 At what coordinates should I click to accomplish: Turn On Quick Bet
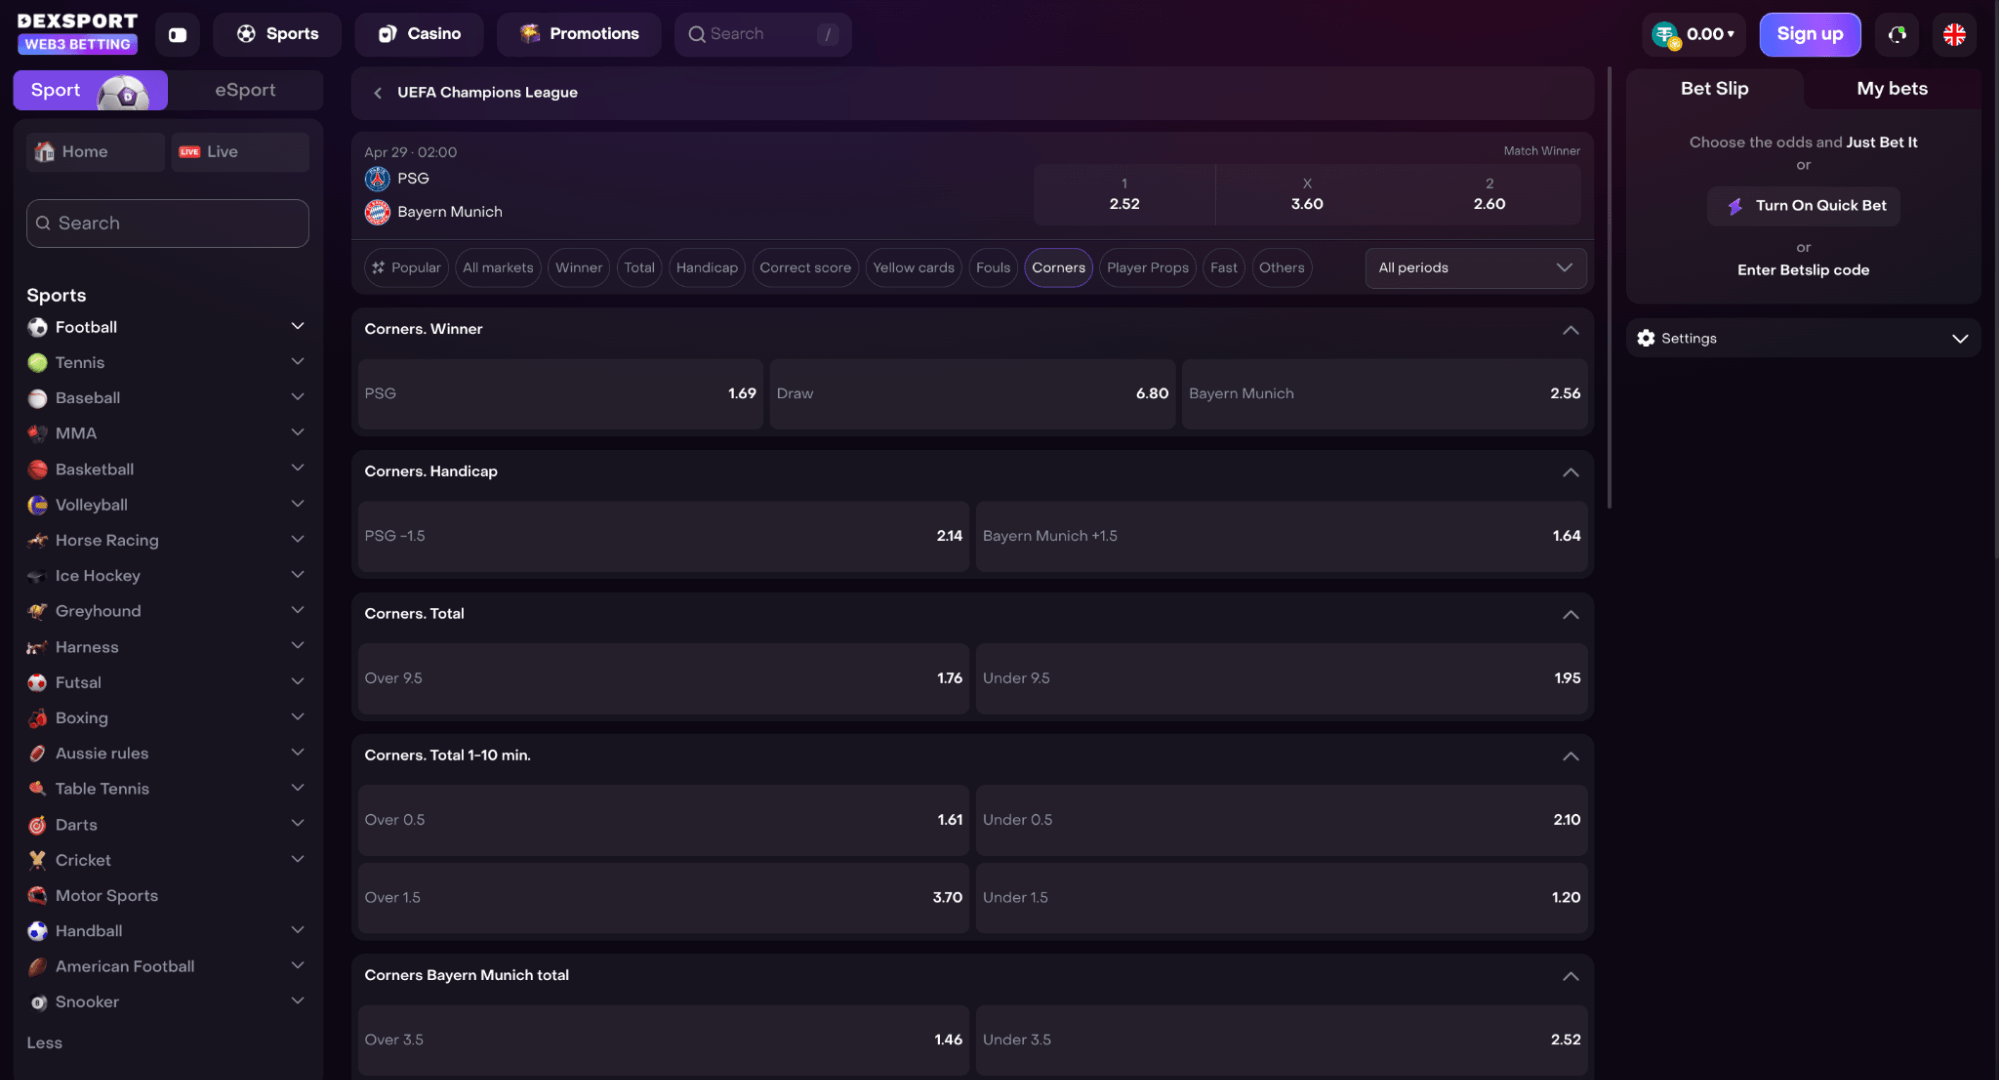(1803, 206)
